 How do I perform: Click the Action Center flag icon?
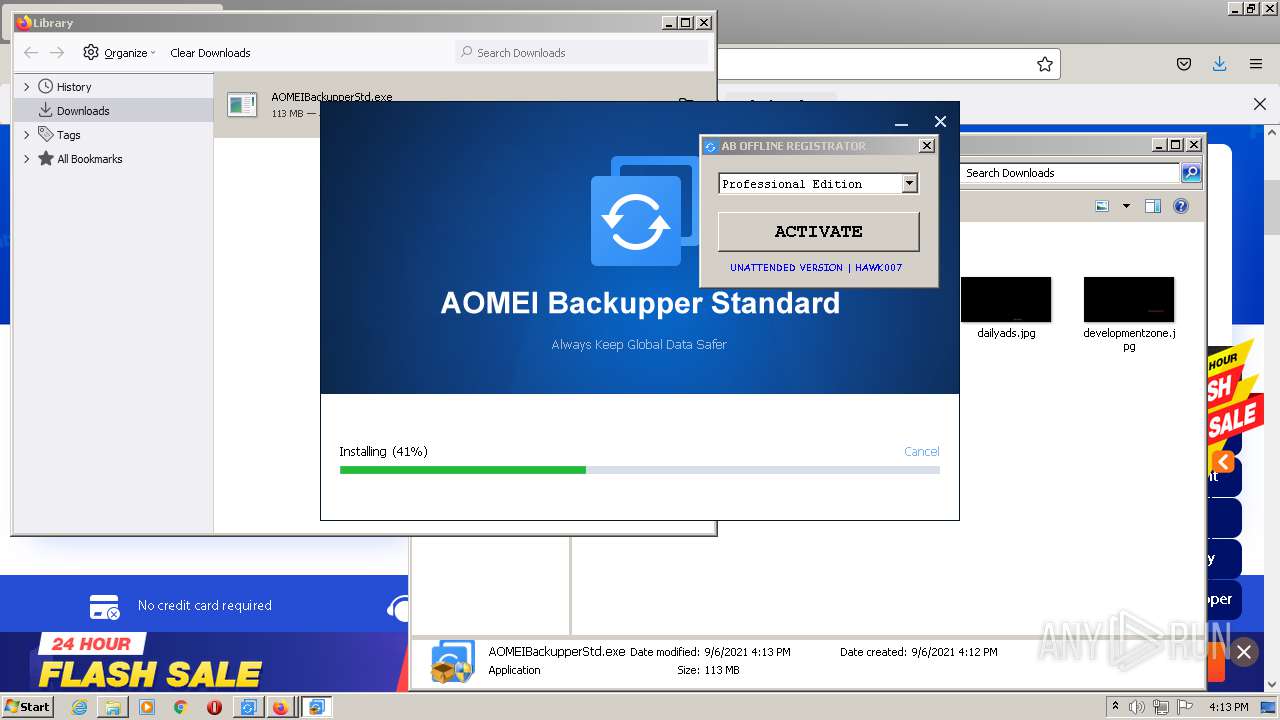[x=1186, y=706]
